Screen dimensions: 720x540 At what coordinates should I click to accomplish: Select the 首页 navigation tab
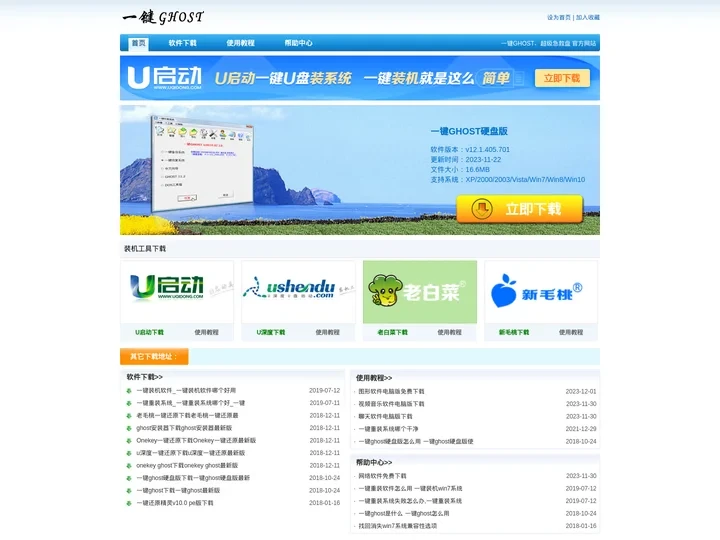click(x=138, y=43)
